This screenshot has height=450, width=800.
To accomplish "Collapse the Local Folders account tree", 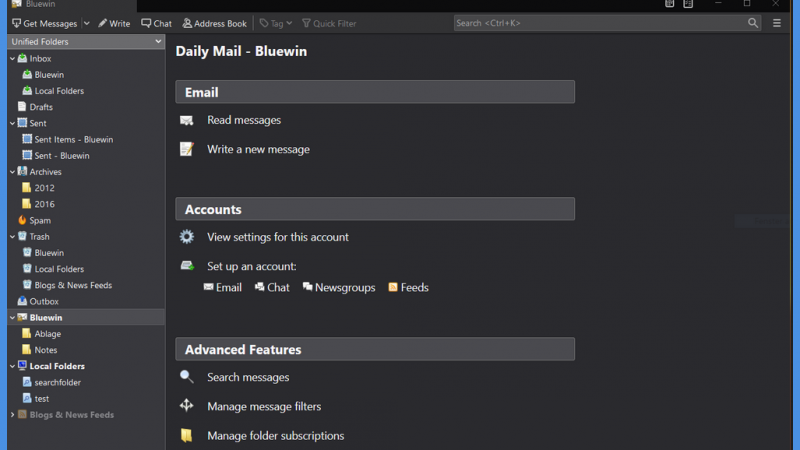I will pyautogui.click(x=12, y=366).
